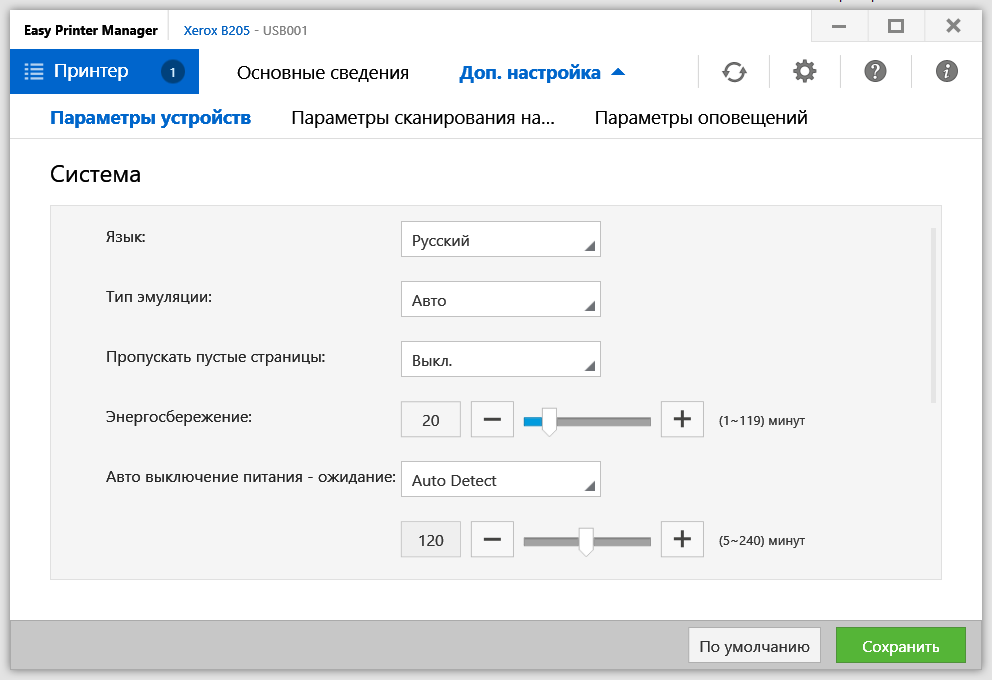Increase Энергосбережение with the plus button

click(682, 420)
